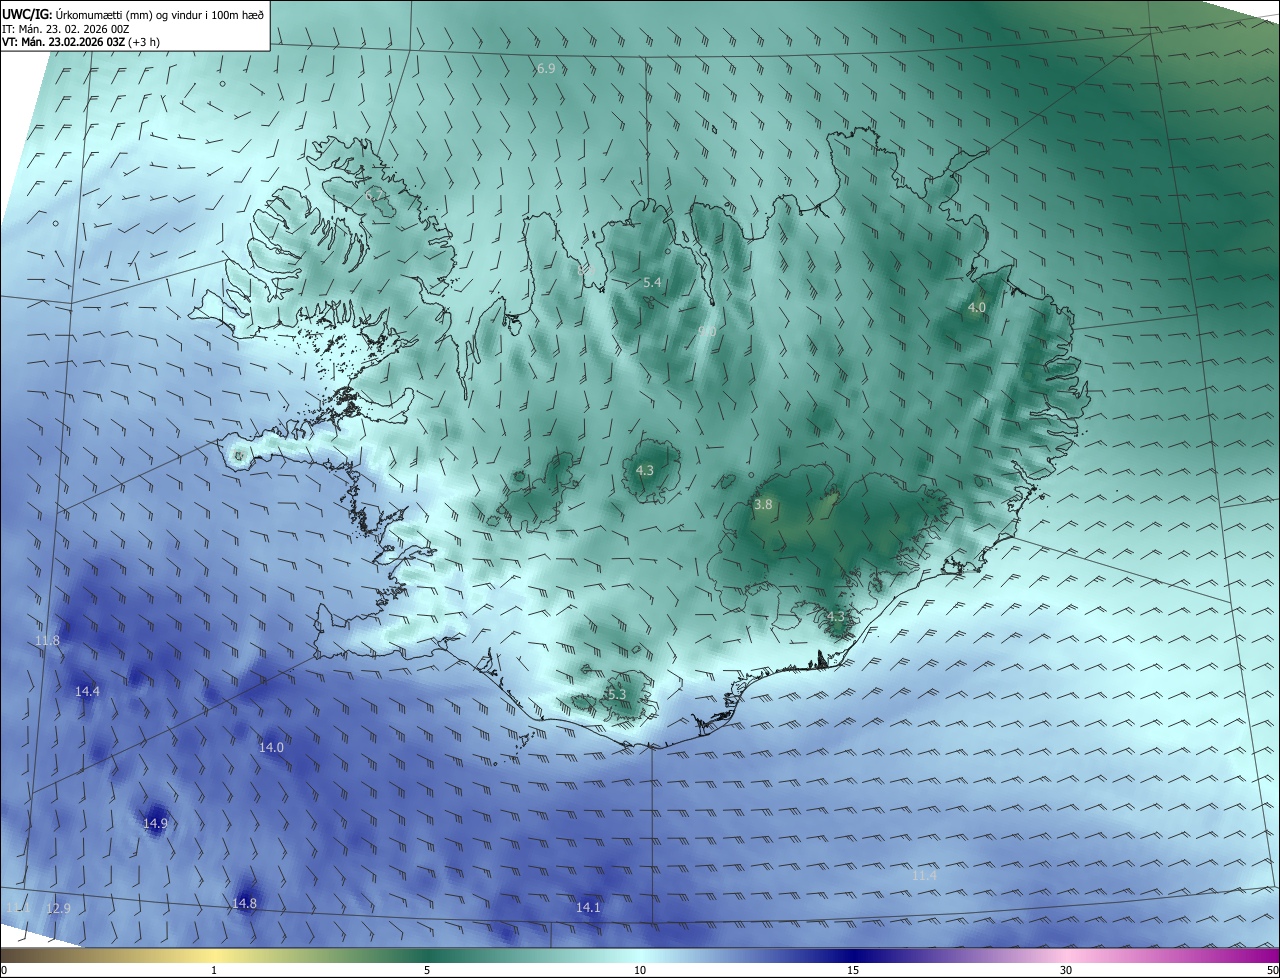1280x978 pixels.
Task: Click the 5.4 value in north Iceland
Action: point(652,283)
